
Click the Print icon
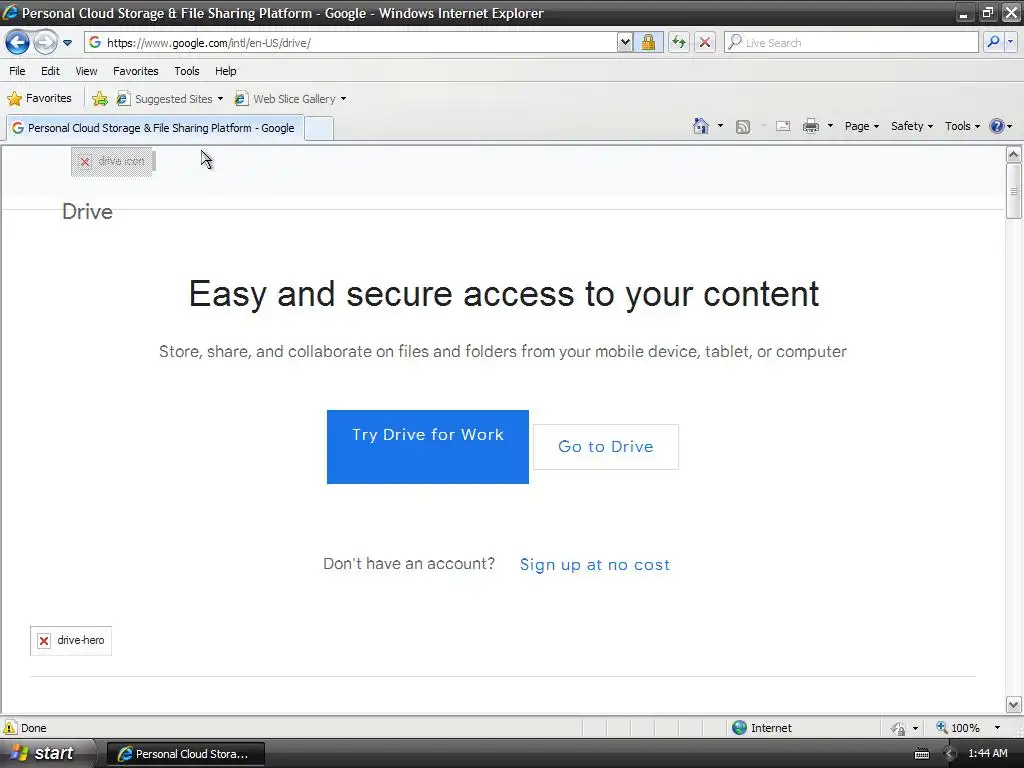click(x=810, y=126)
